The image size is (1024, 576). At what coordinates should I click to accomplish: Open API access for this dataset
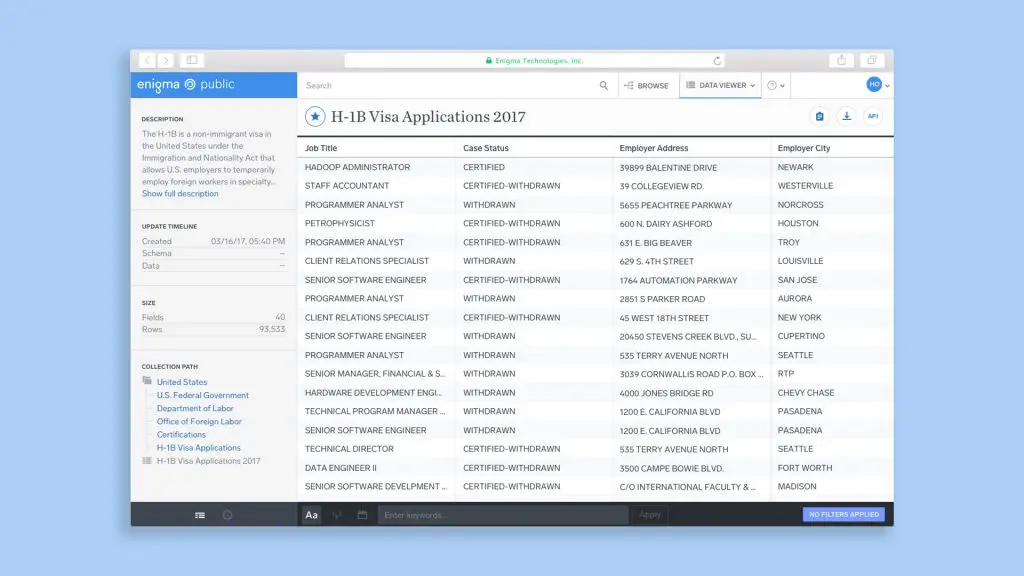(872, 116)
